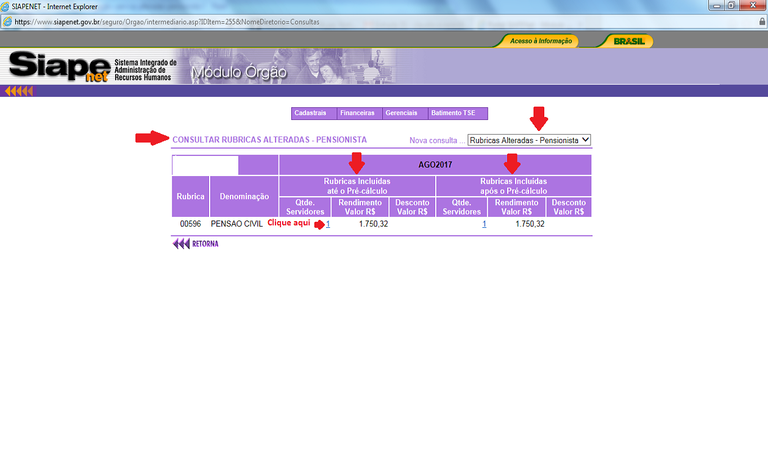Click the RETORNA link text
Image resolution: width=768 pixels, height=463 pixels.
205,243
